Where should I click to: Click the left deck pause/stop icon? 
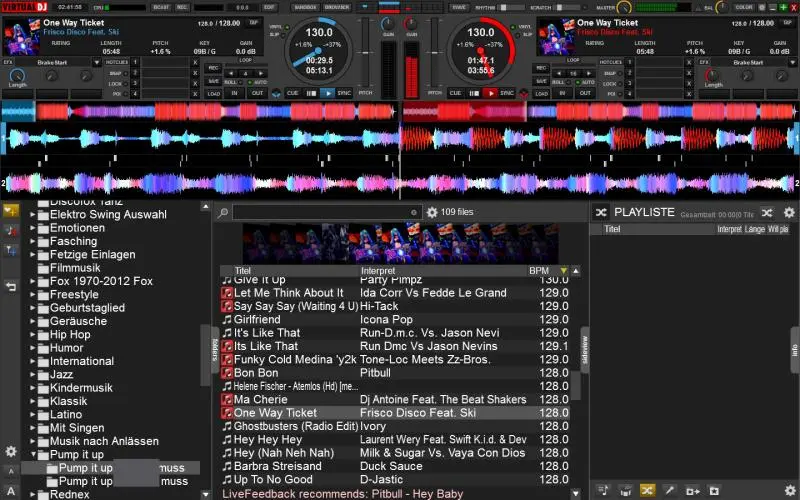coord(310,93)
